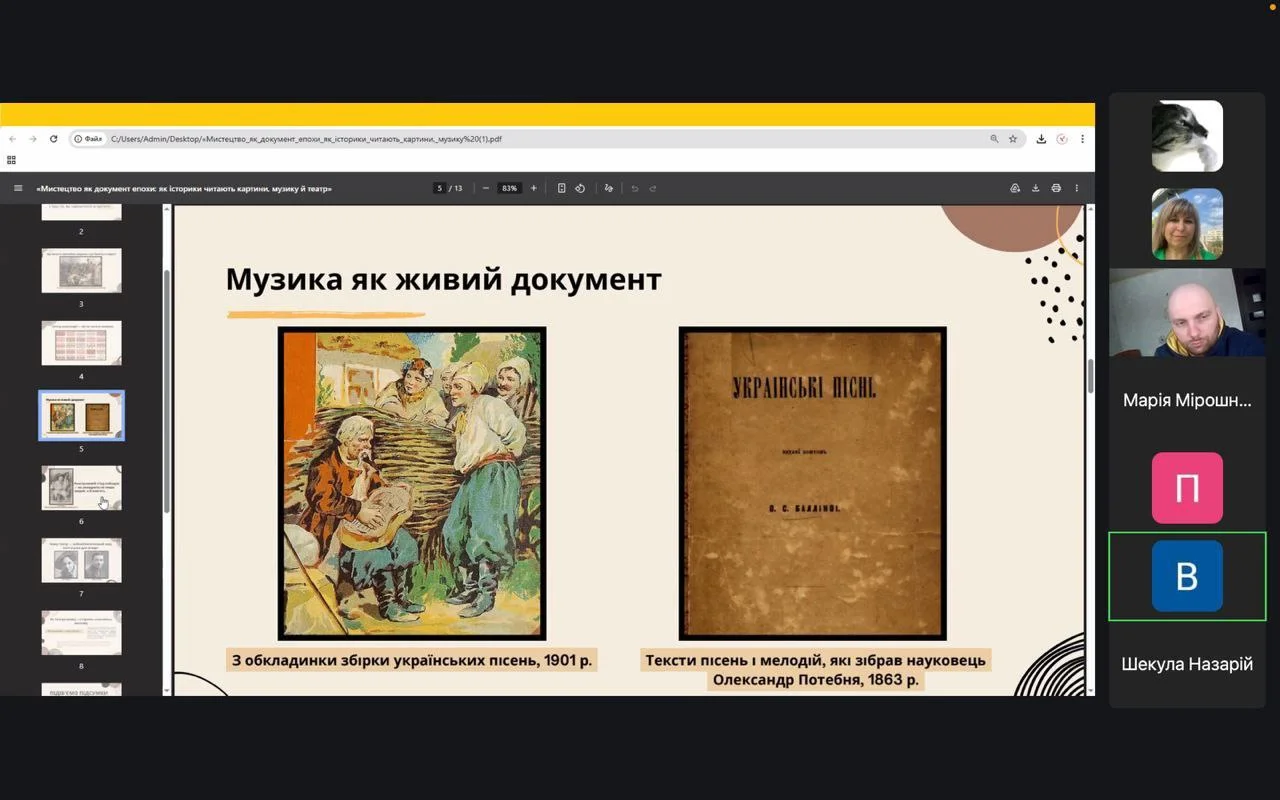Open the PDF viewer more actions menu

(x=1077, y=188)
